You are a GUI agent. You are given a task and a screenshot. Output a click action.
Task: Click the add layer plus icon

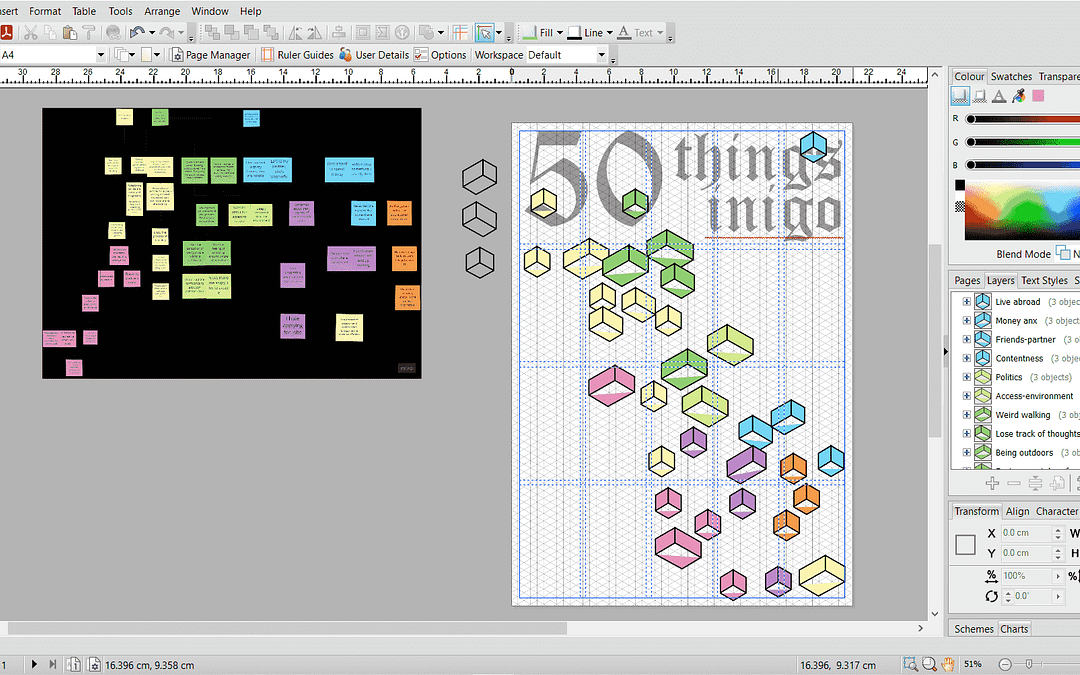[x=992, y=483]
